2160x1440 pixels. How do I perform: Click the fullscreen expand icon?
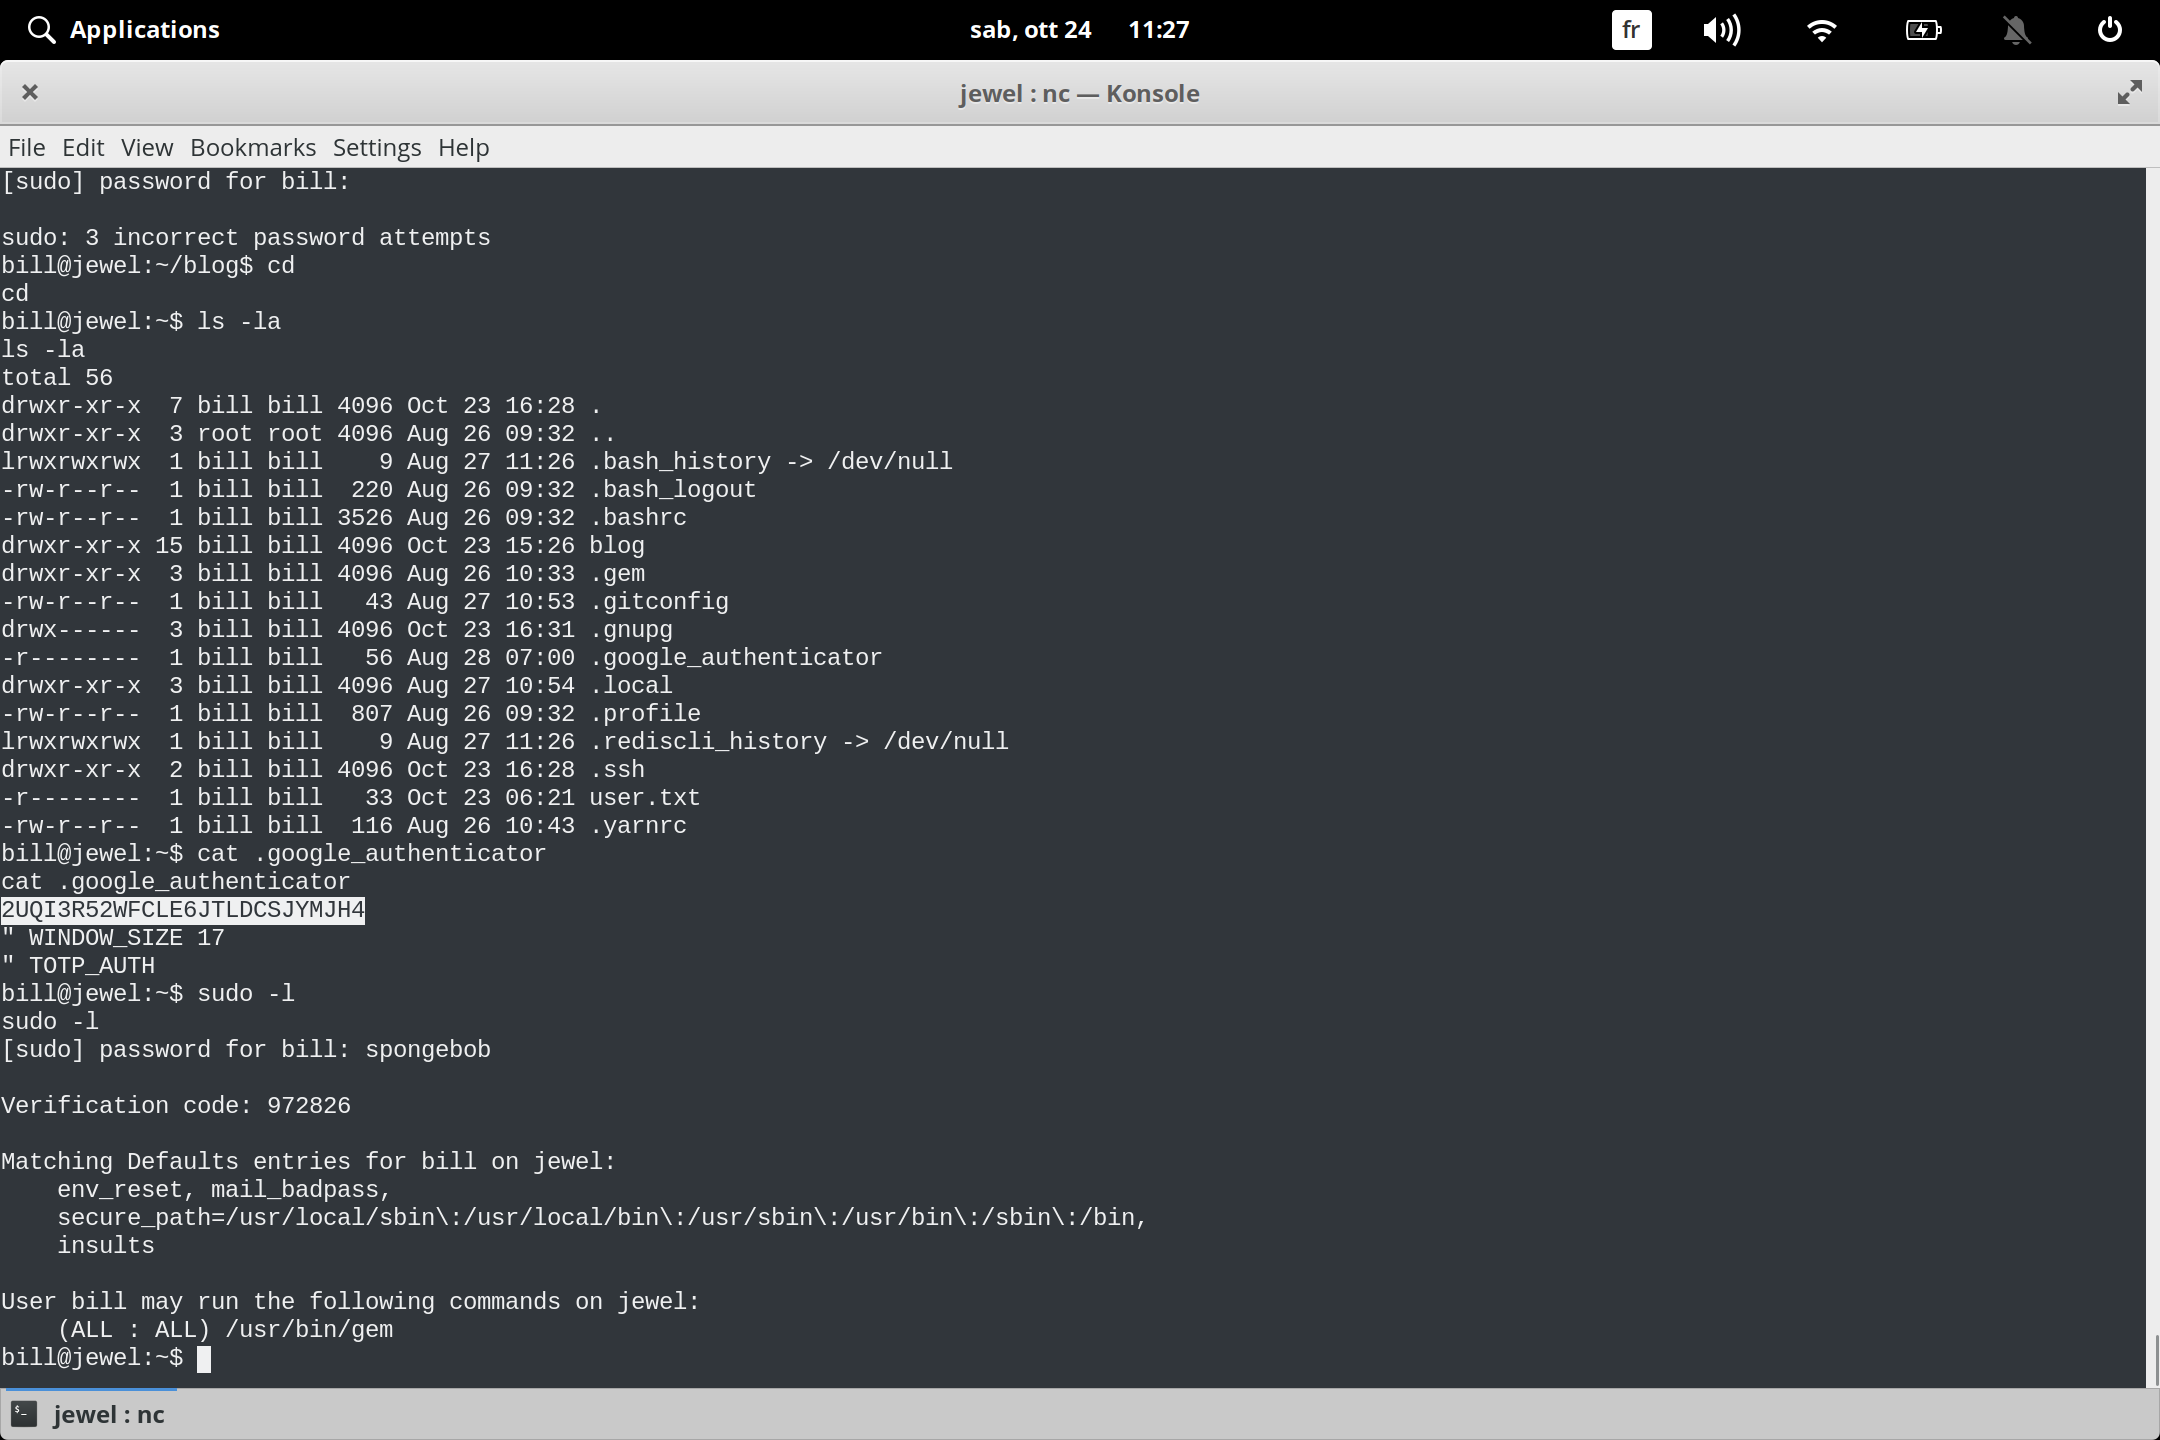tap(2129, 92)
